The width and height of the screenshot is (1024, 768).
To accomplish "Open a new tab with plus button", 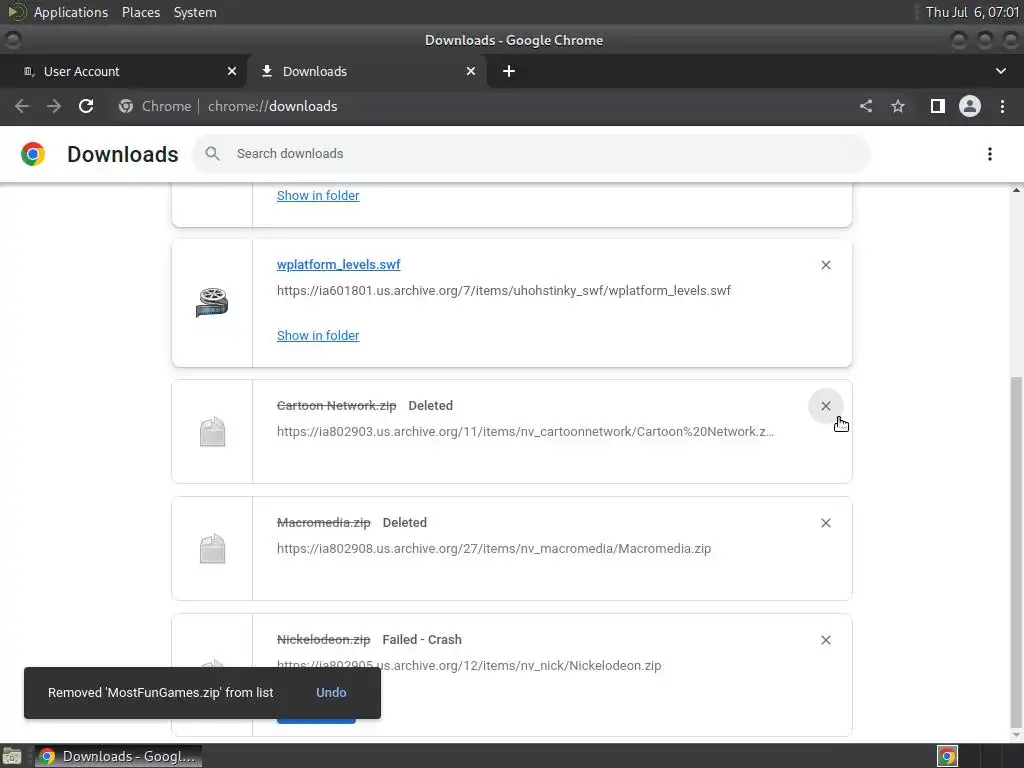I will (x=509, y=71).
